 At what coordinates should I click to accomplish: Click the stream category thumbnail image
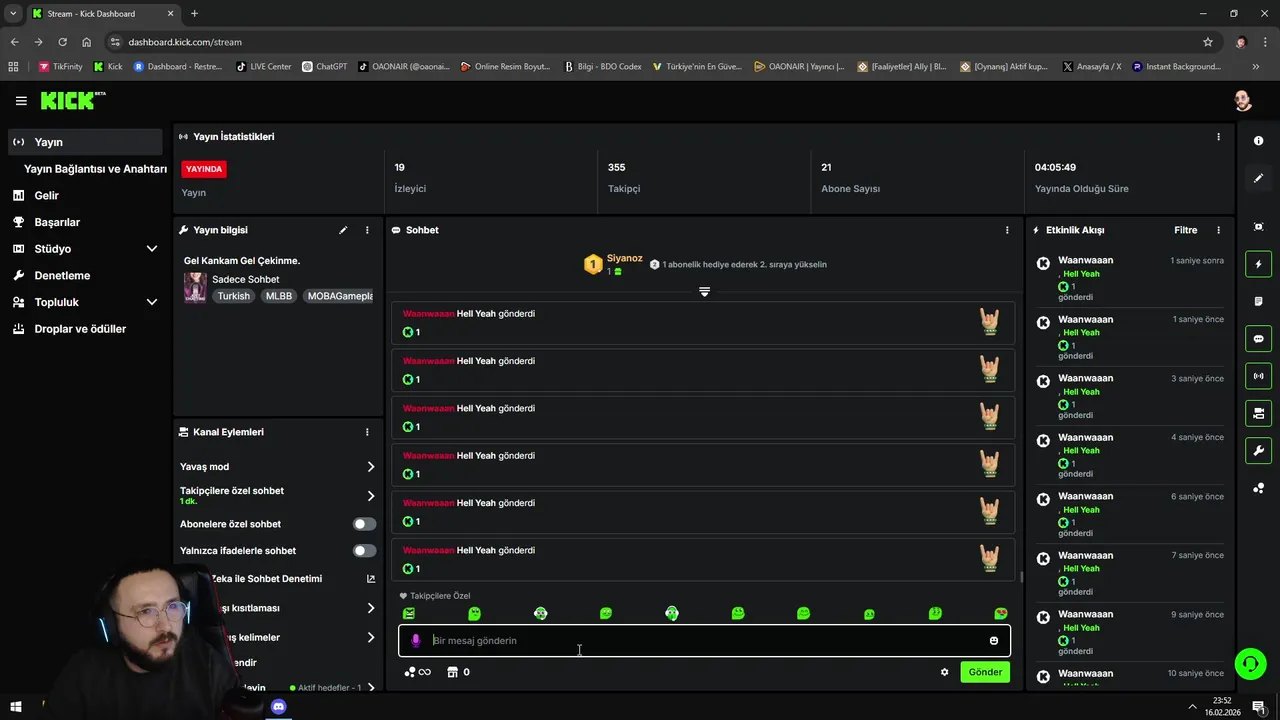click(195, 287)
